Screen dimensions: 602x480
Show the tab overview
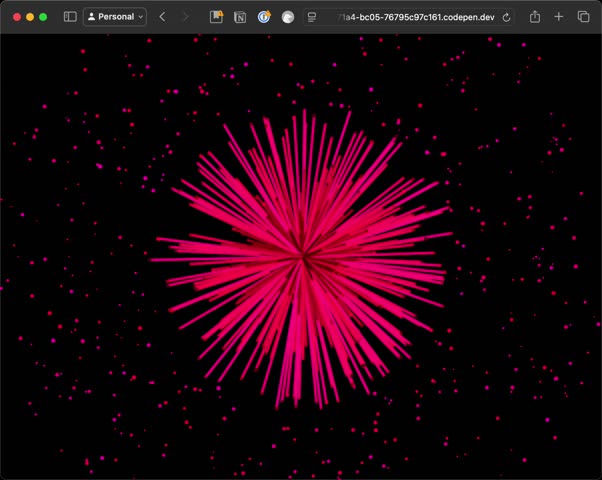tap(583, 17)
